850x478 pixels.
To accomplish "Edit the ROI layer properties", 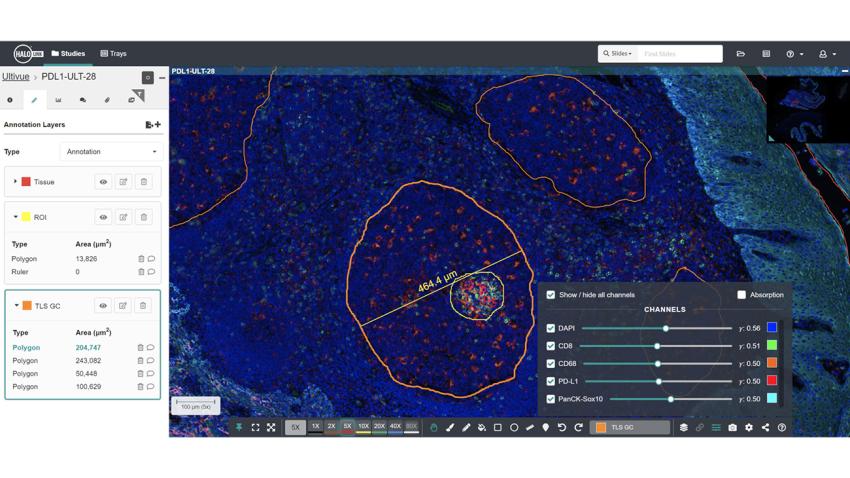I will (x=123, y=217).
